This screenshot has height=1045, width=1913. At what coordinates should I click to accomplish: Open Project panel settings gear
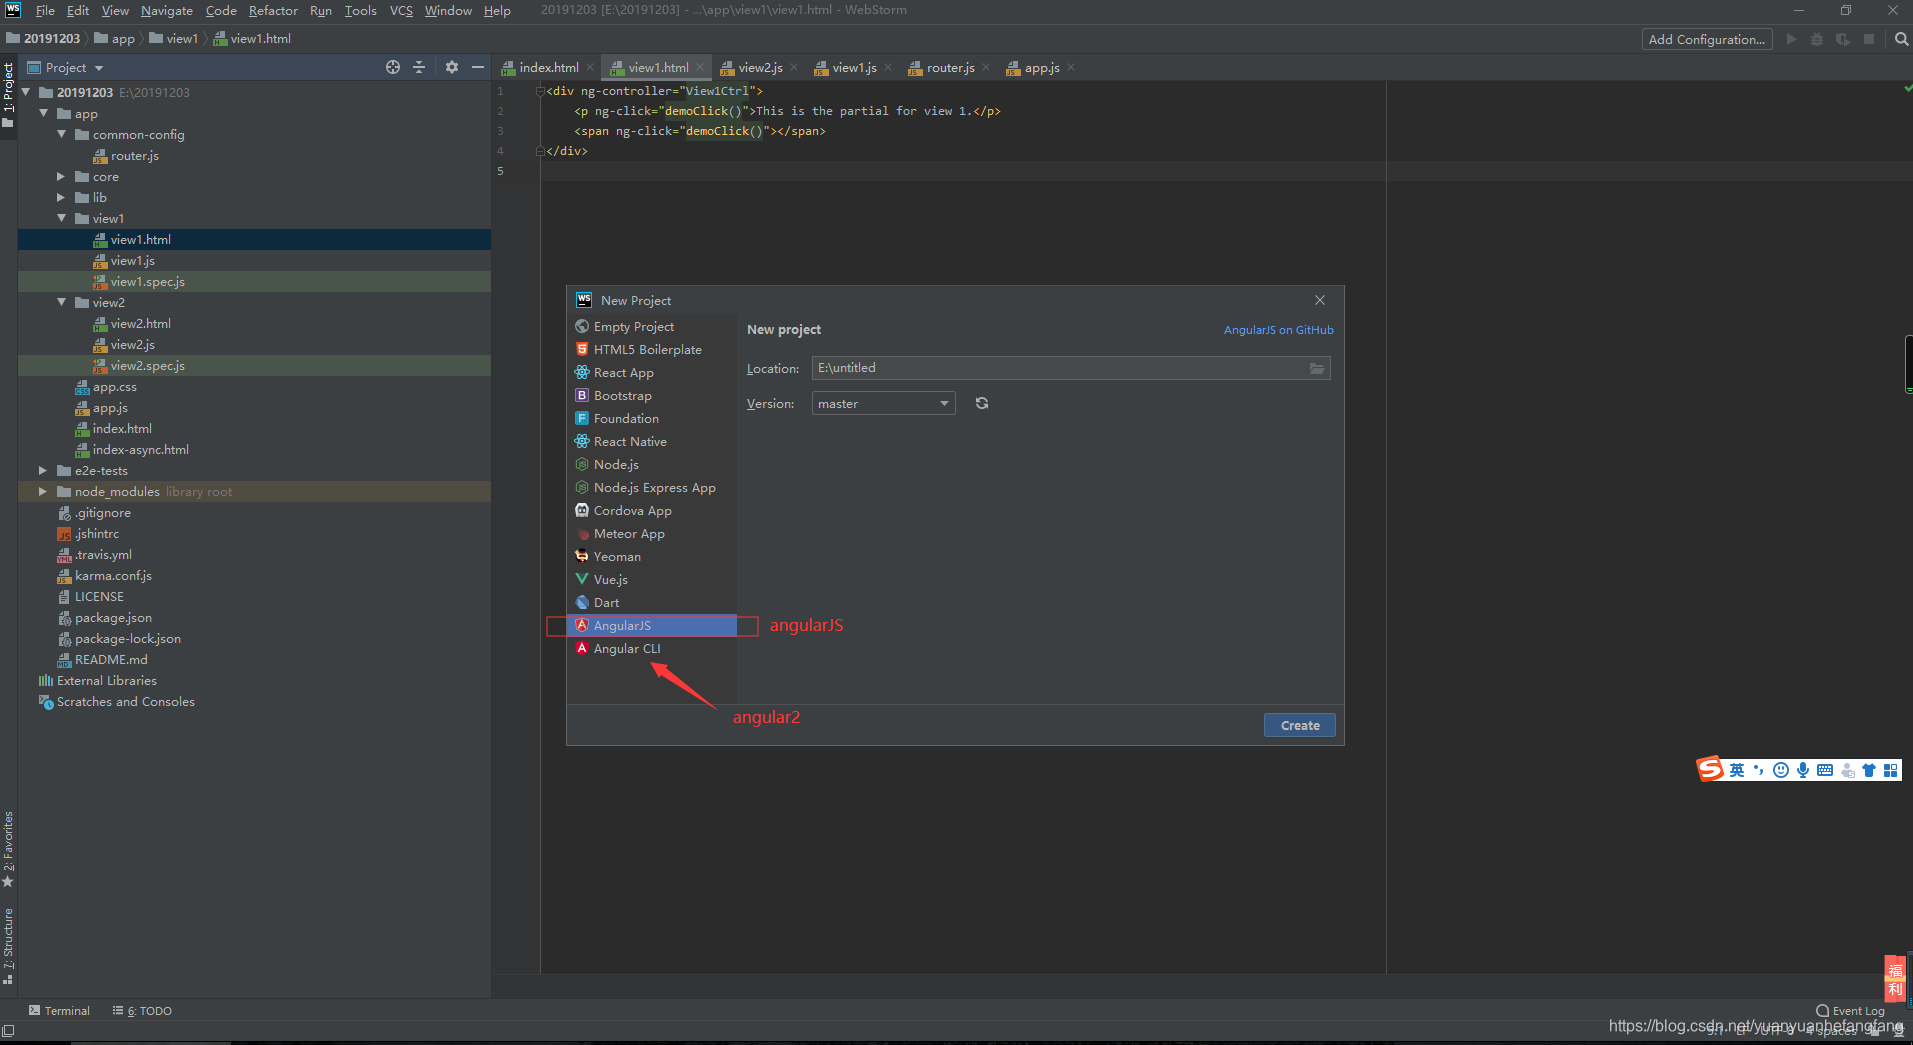click(452, 67)
